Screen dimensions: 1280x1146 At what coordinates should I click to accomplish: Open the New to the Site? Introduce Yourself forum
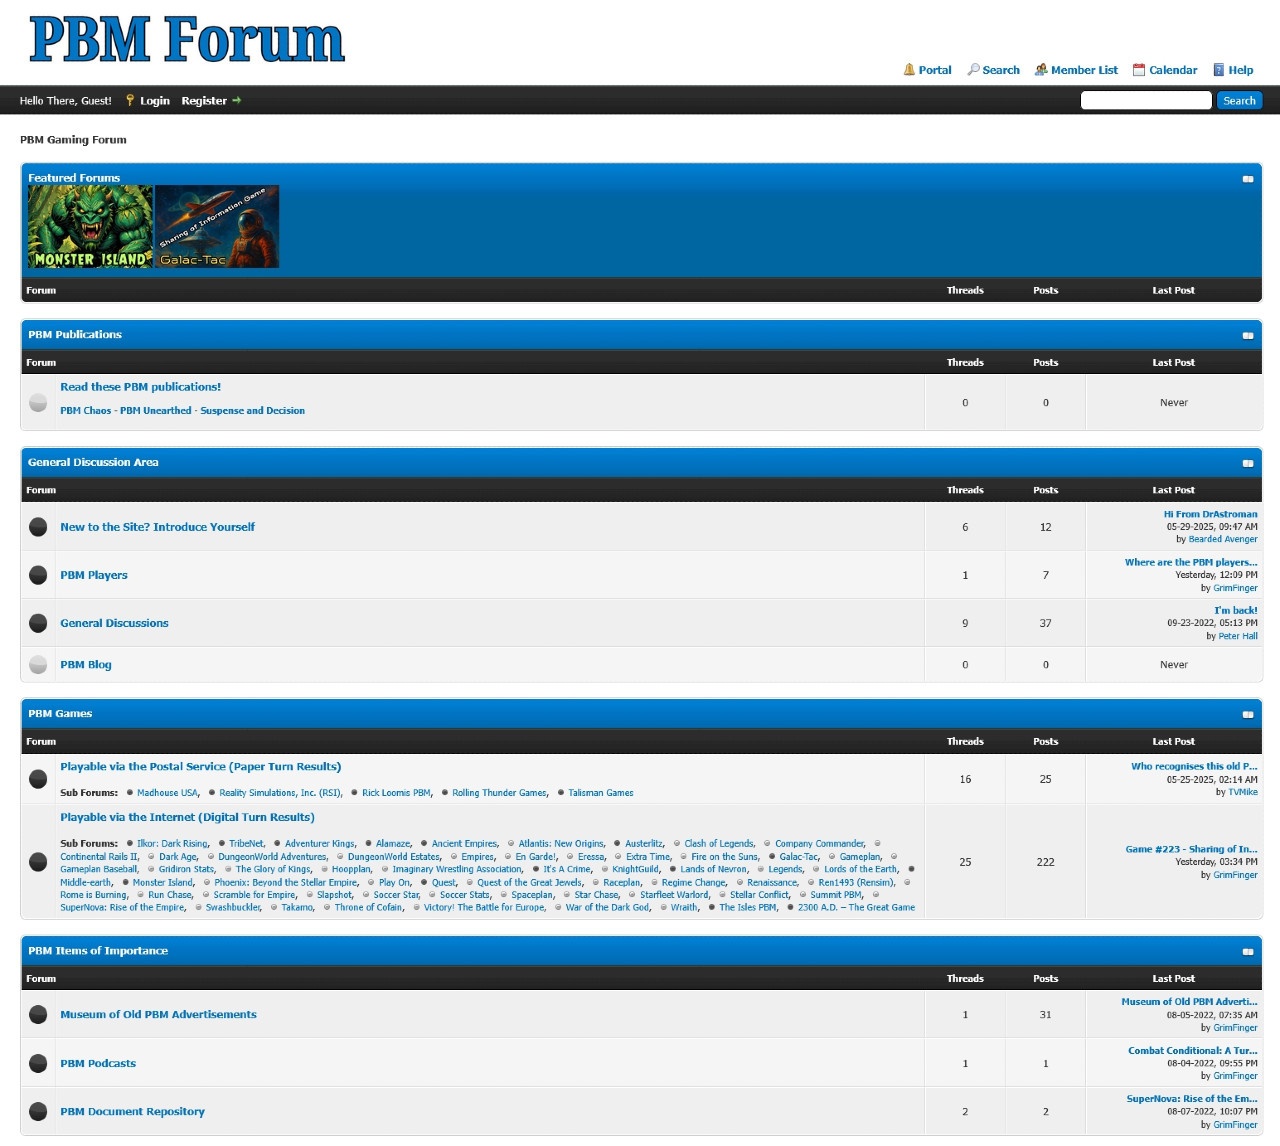(x=157, y=526)
